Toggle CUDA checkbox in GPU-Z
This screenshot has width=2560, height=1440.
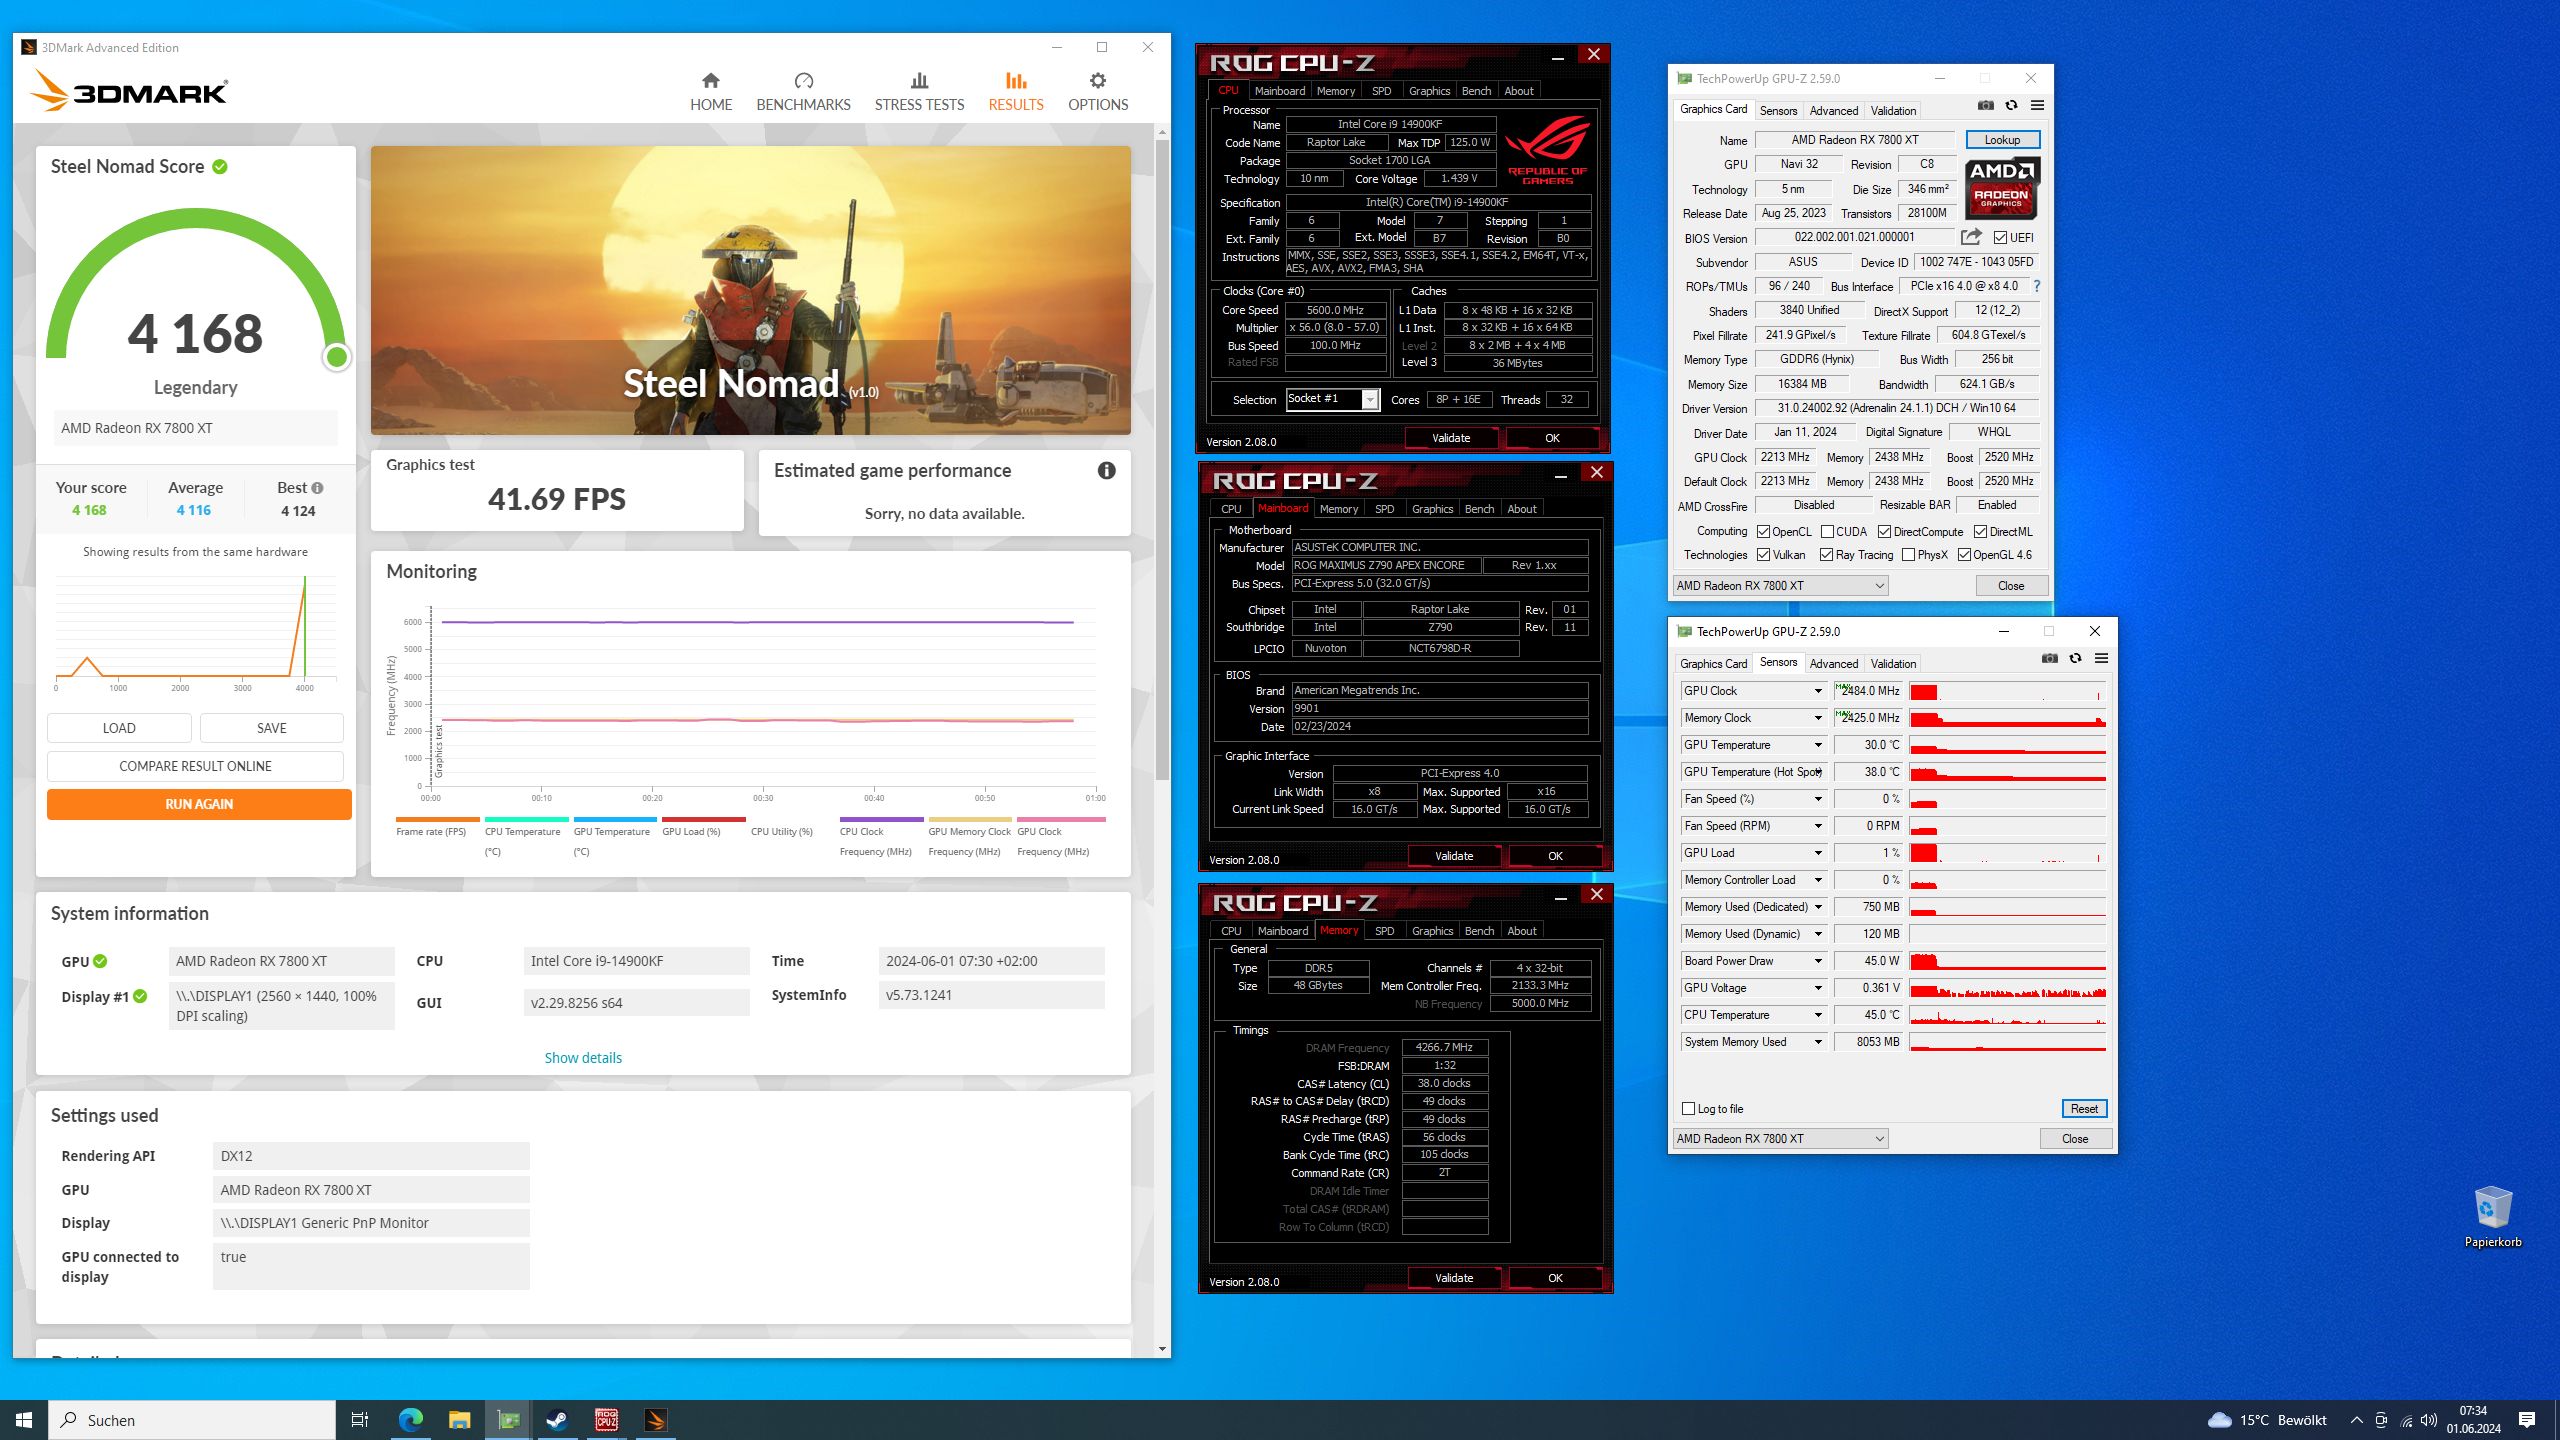point(1827,532)
